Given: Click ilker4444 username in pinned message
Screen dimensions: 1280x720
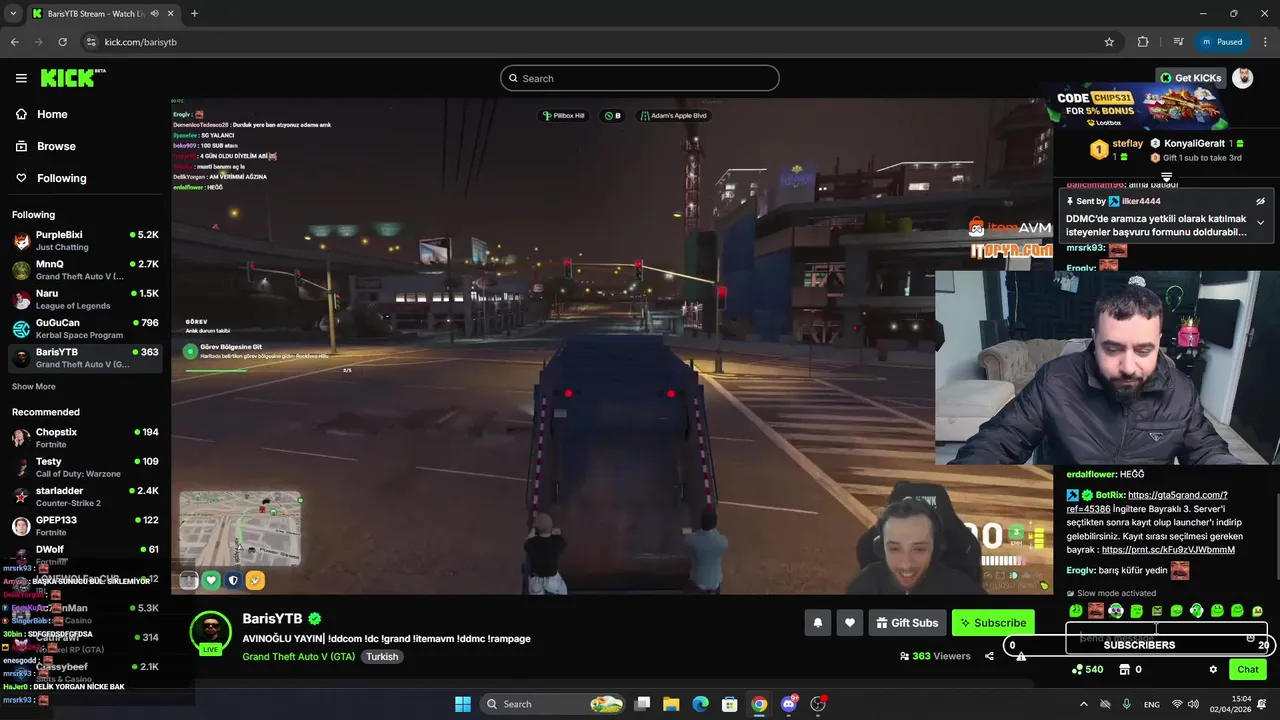Looking at the screenshot, I should pyautogui.click(x=1141, y=201).
